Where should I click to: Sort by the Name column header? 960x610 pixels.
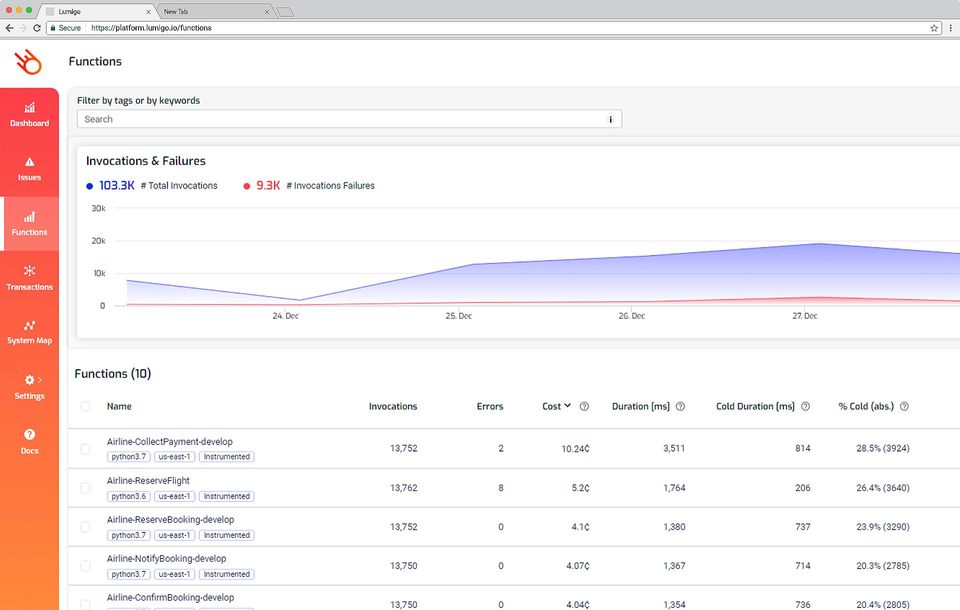pyautogui.click(x=119, y=406)
